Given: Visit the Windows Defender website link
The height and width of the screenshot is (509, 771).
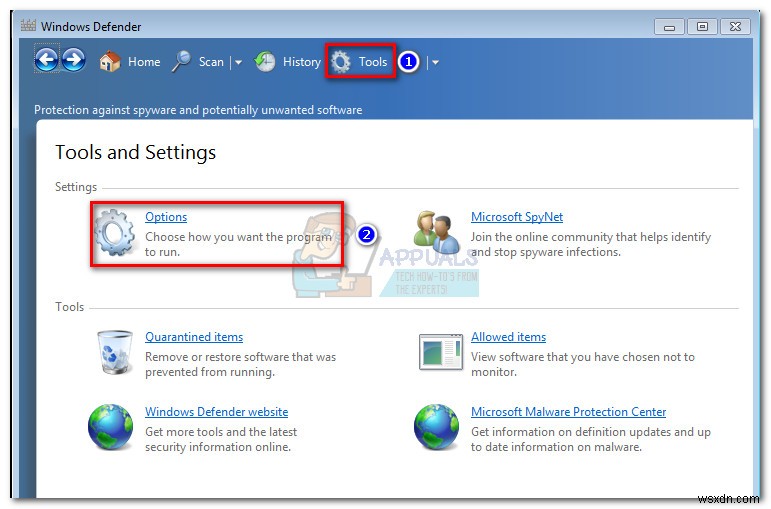Looking at the screenshot, I should [217, 412].
